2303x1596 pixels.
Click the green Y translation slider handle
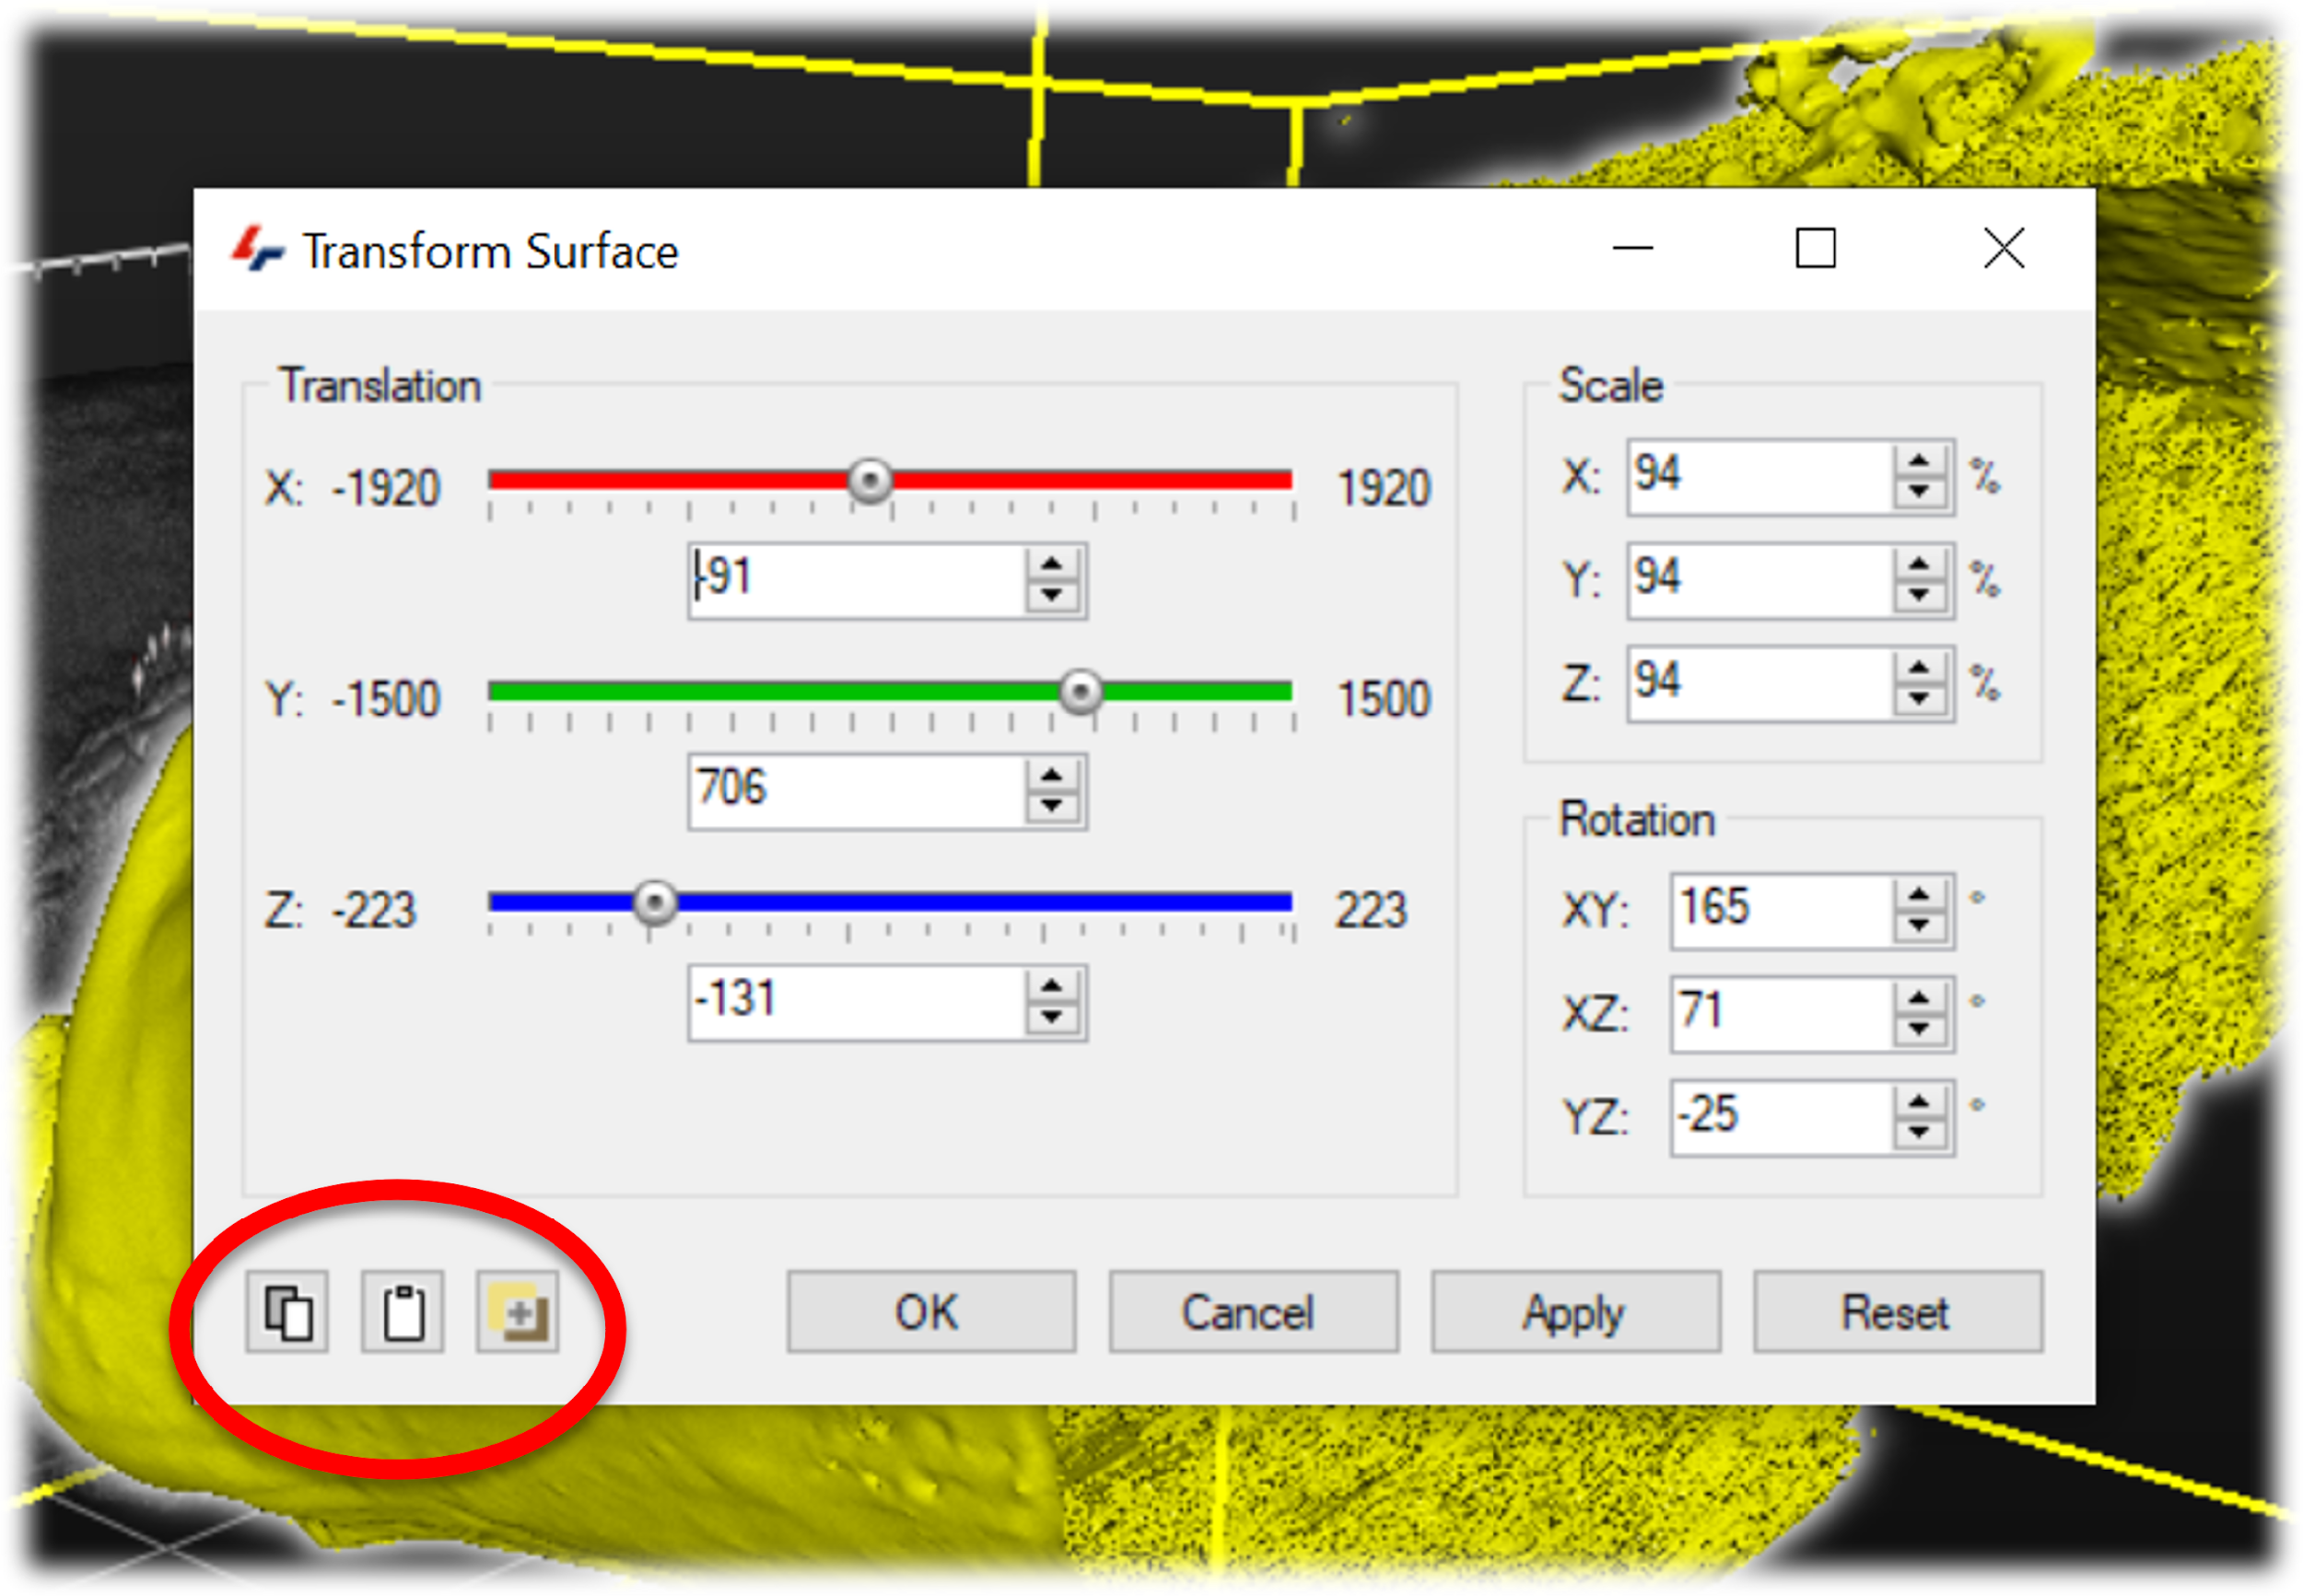1080,691
